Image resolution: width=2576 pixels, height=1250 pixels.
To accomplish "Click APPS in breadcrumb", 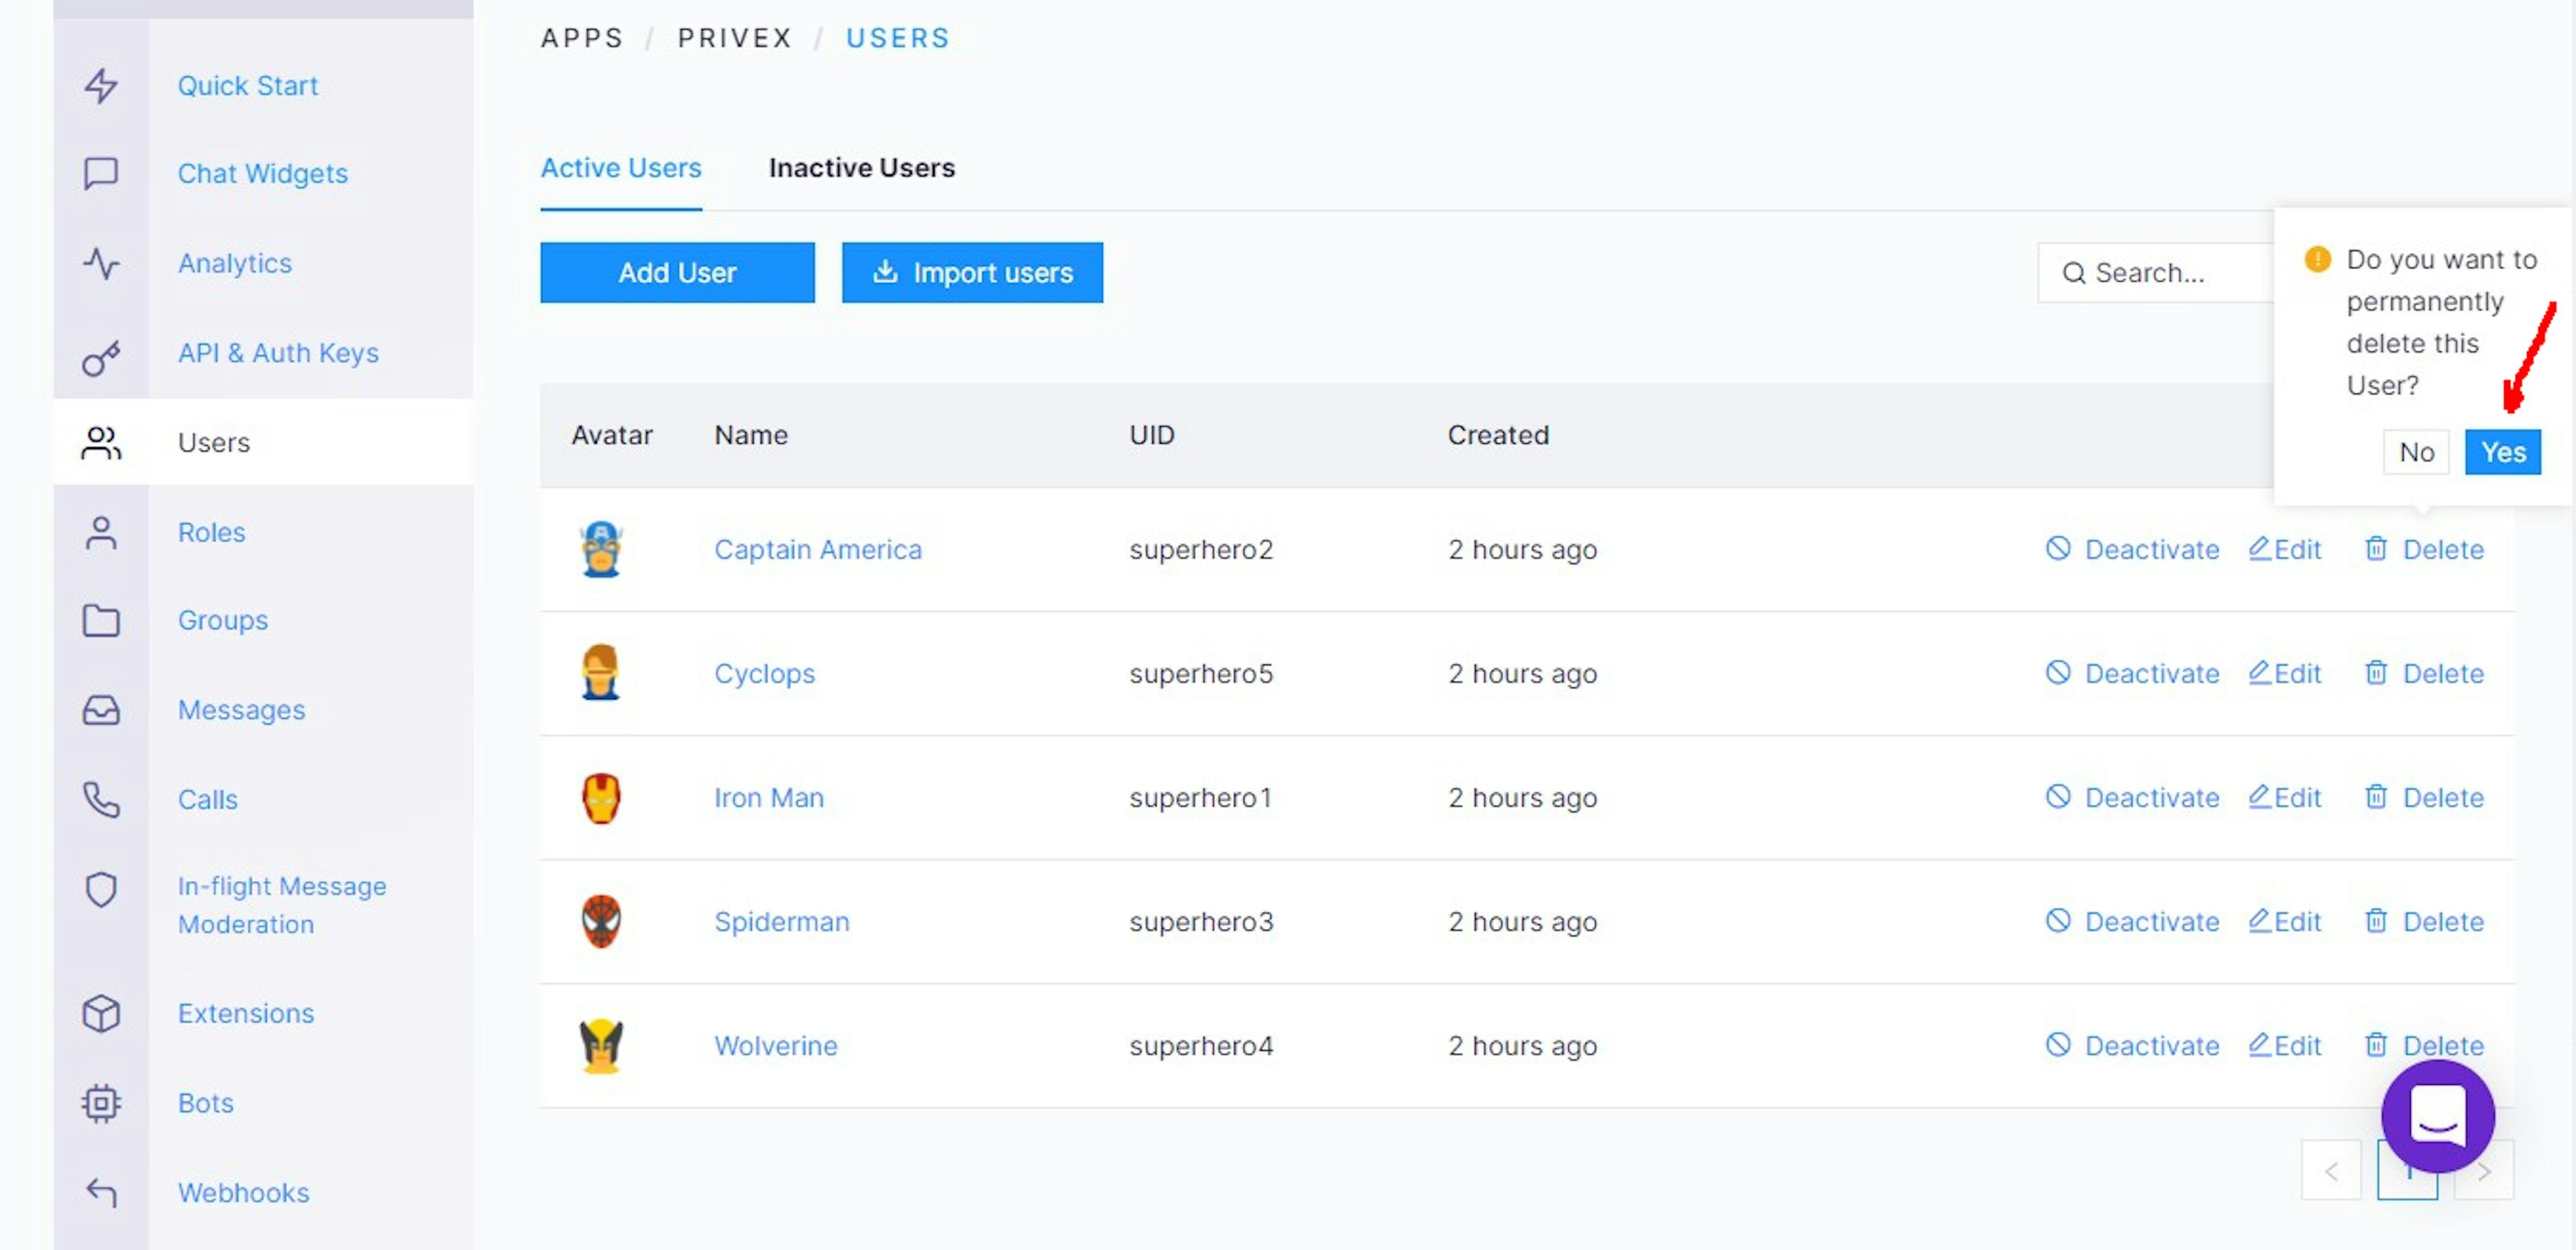I will point(582,38).
